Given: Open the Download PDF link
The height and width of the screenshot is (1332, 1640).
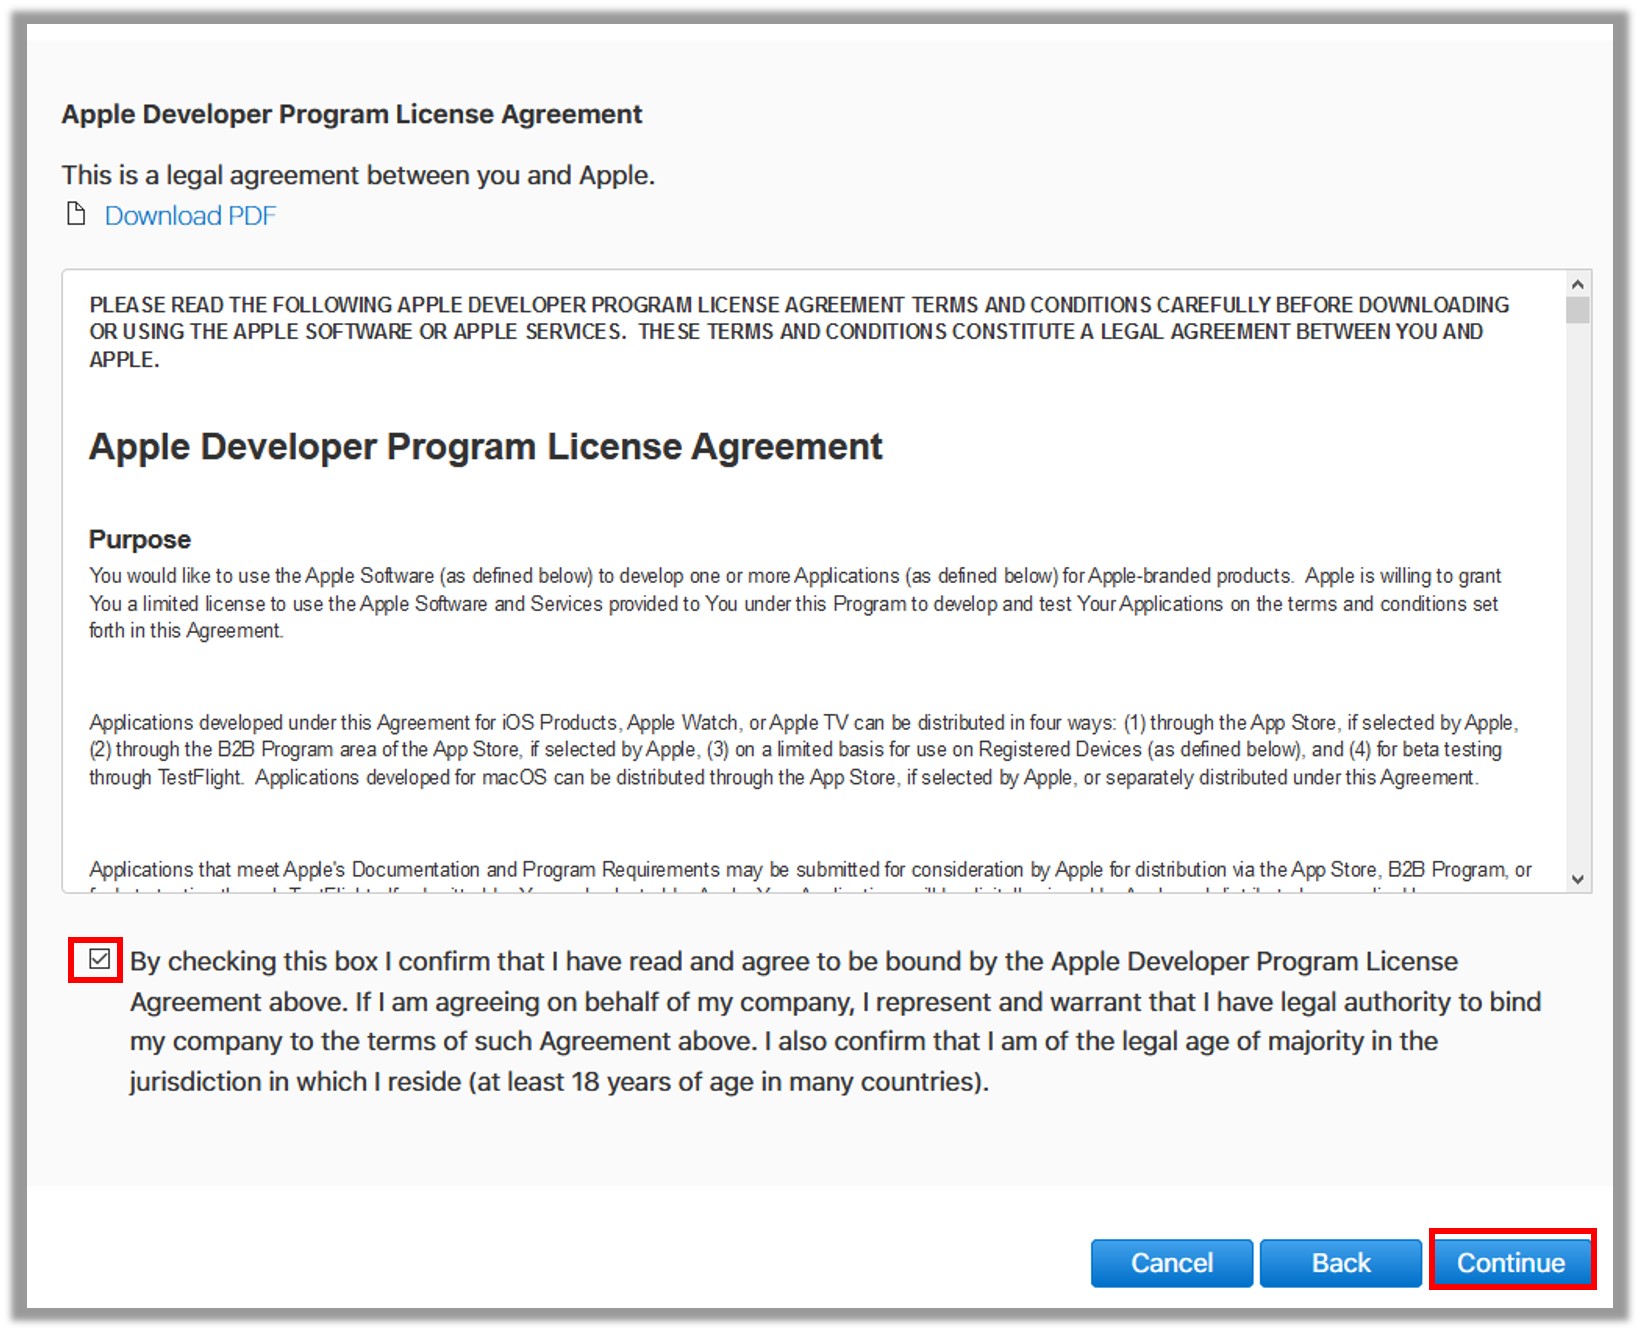Looking at the screenshot, I should coord(190,214).
